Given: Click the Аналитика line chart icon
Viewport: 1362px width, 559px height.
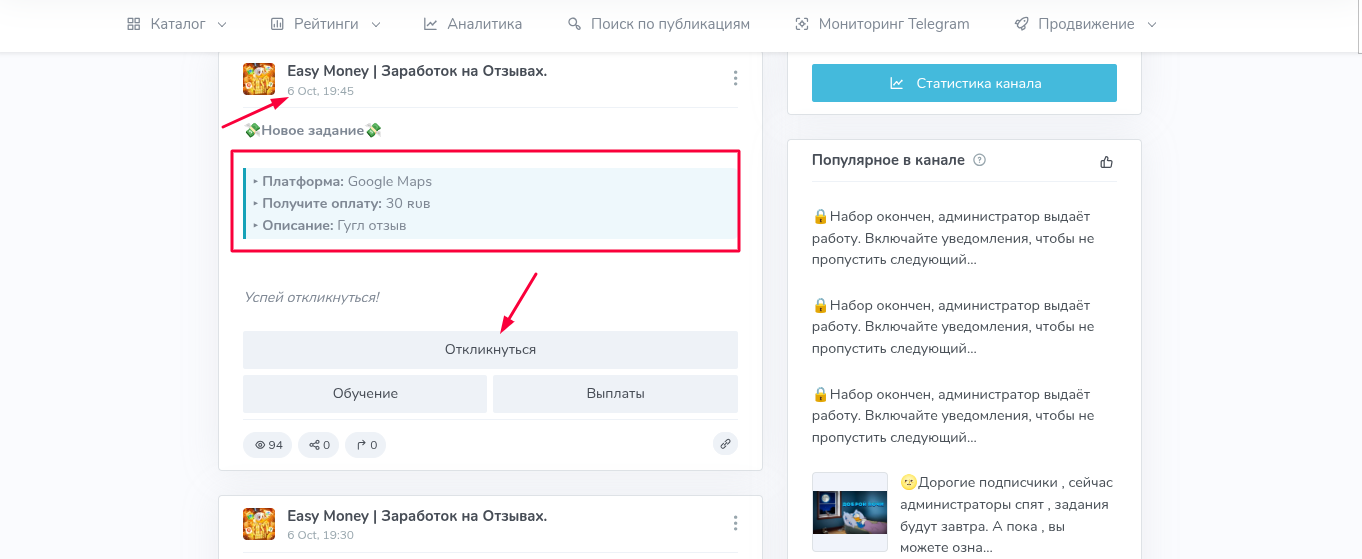Looking at the screenshot, I should (430, 24).
